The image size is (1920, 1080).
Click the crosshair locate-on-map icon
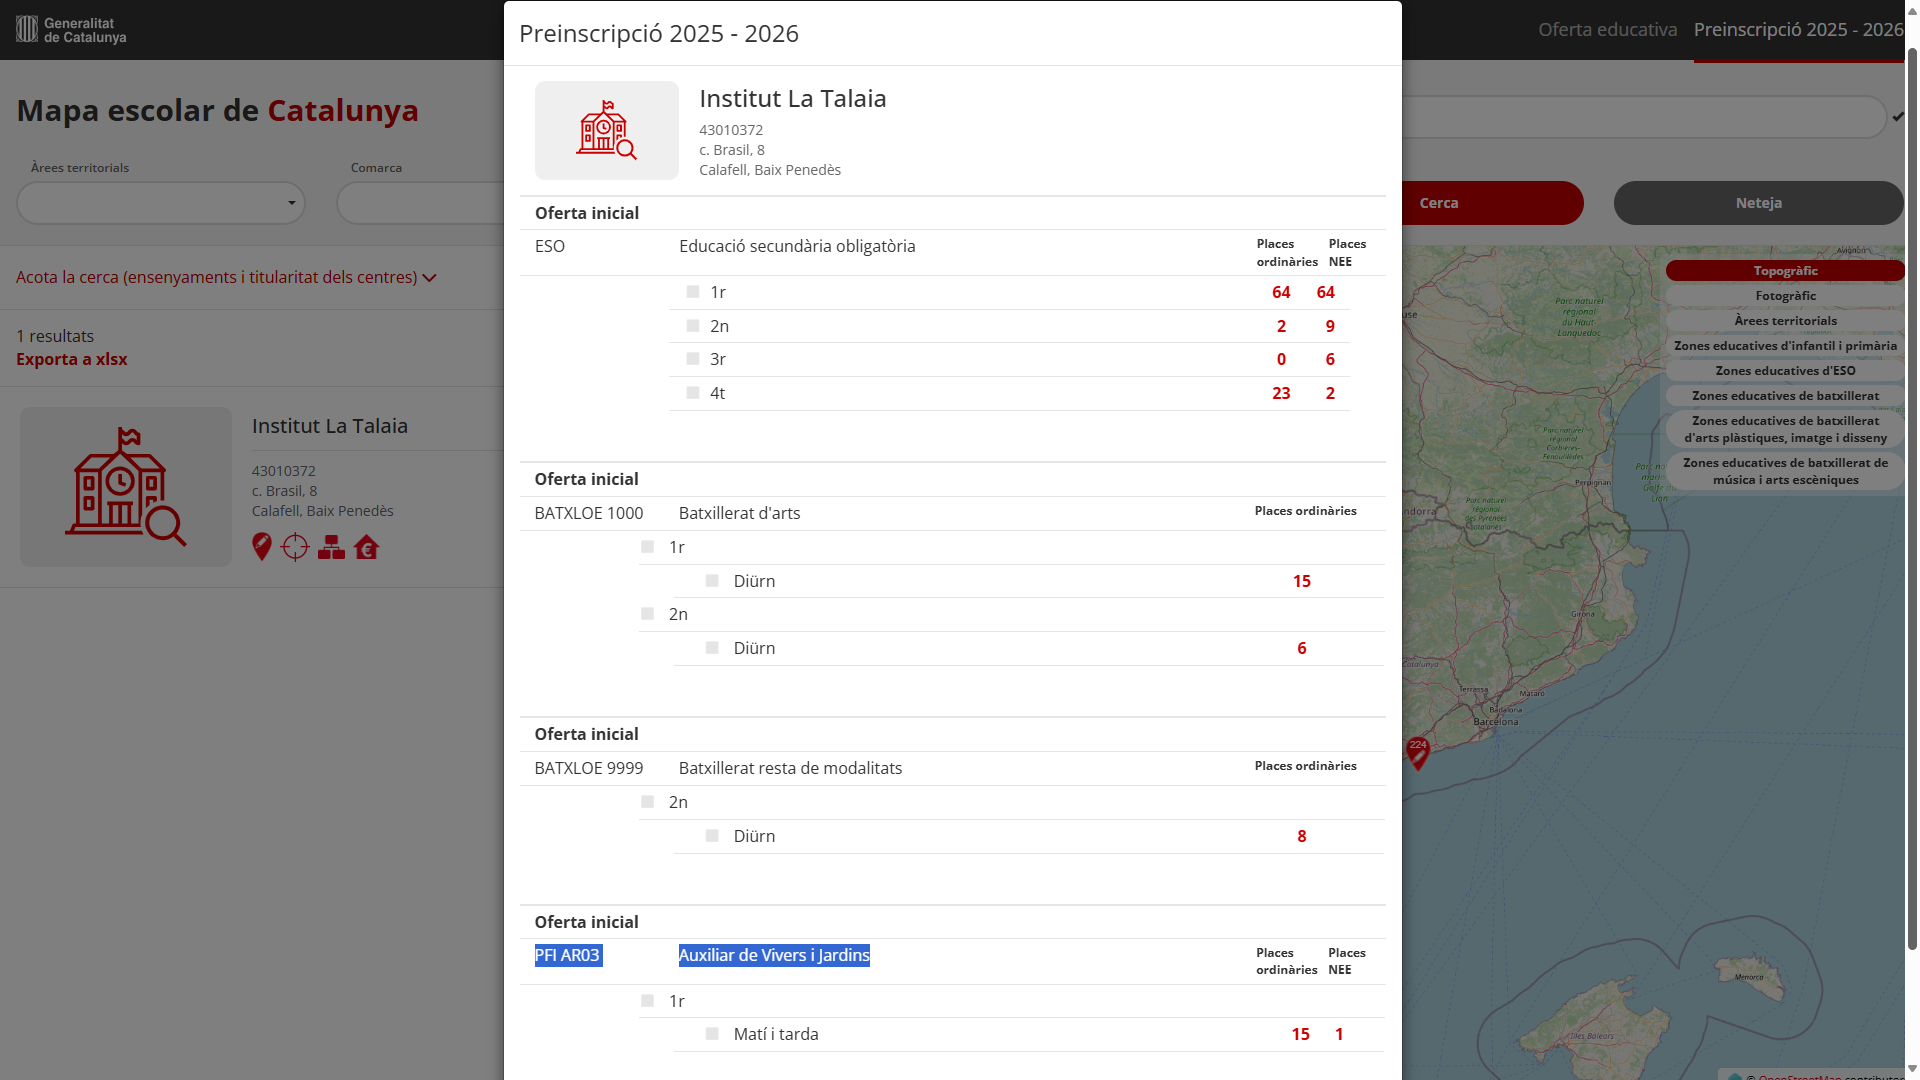tap(295, 547)
